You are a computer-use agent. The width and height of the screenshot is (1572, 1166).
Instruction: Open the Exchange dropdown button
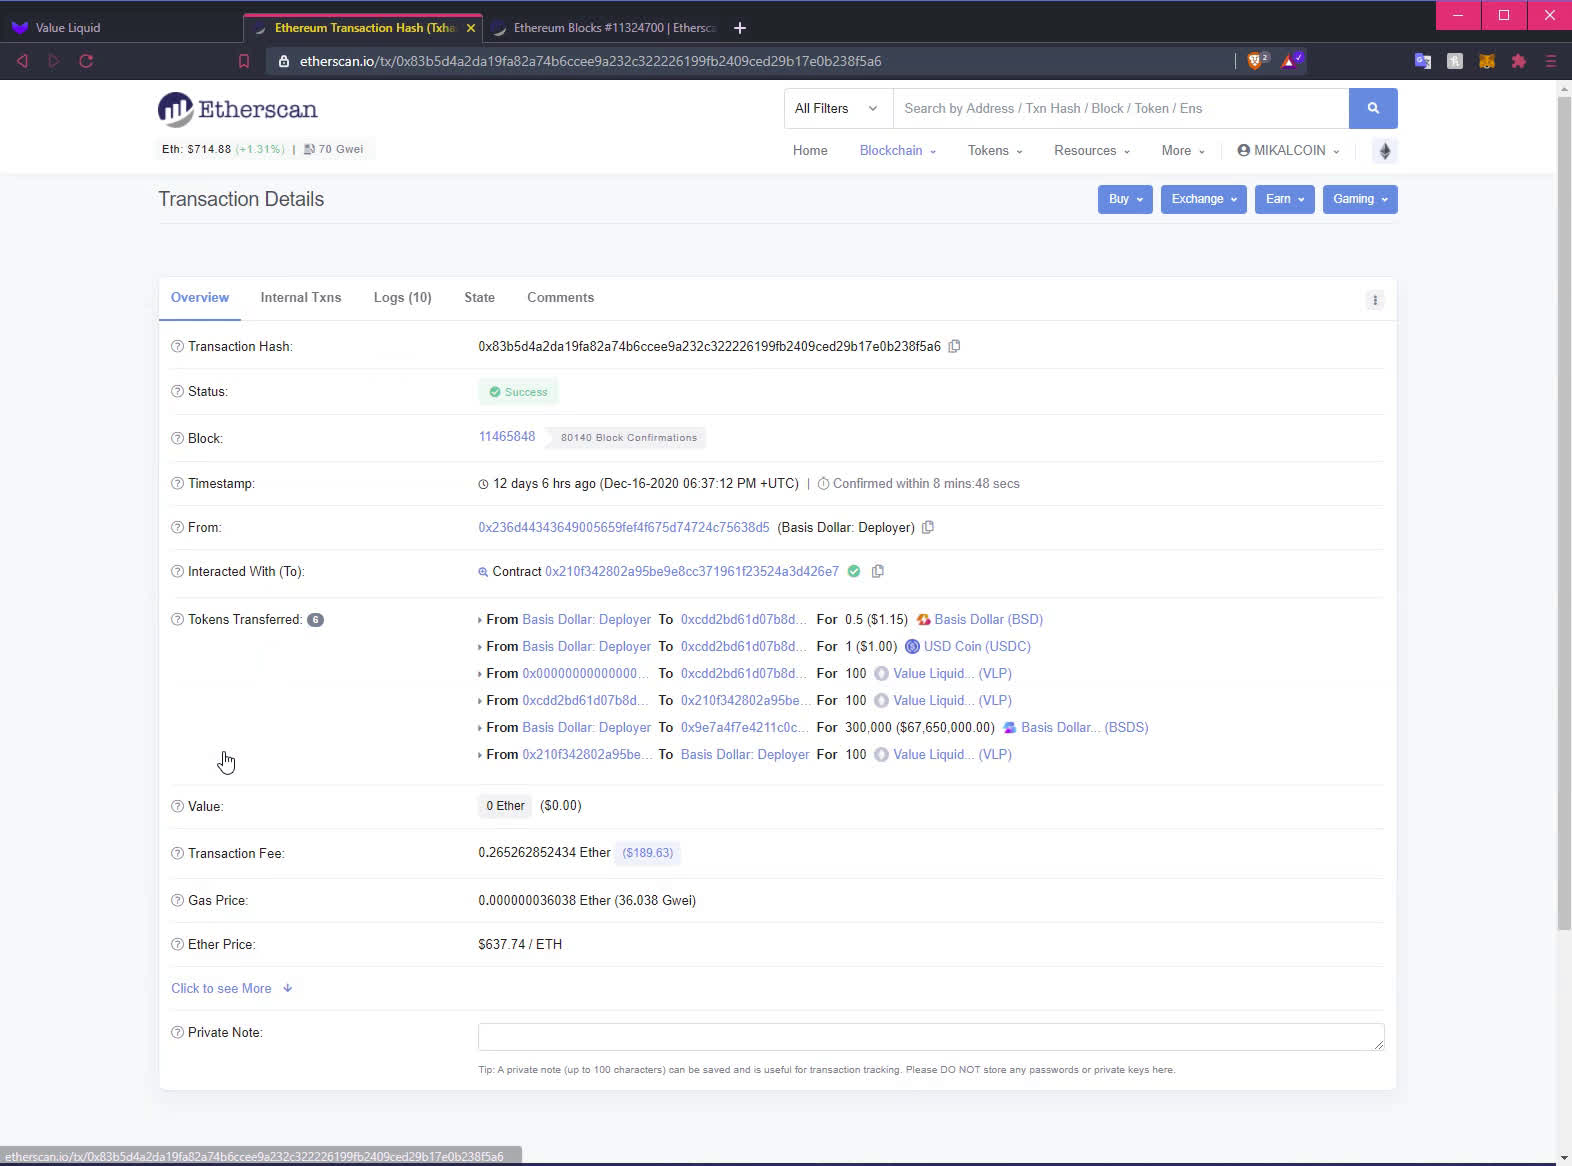click(x=1204, y=199)
